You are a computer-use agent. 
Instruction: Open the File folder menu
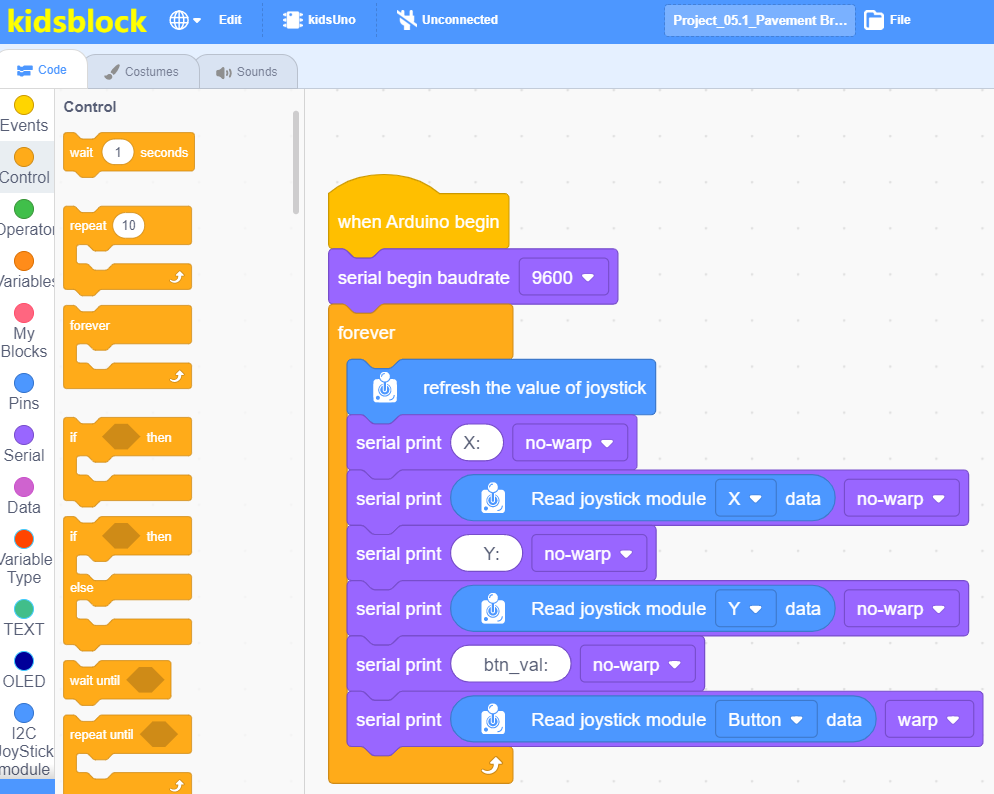888,20
